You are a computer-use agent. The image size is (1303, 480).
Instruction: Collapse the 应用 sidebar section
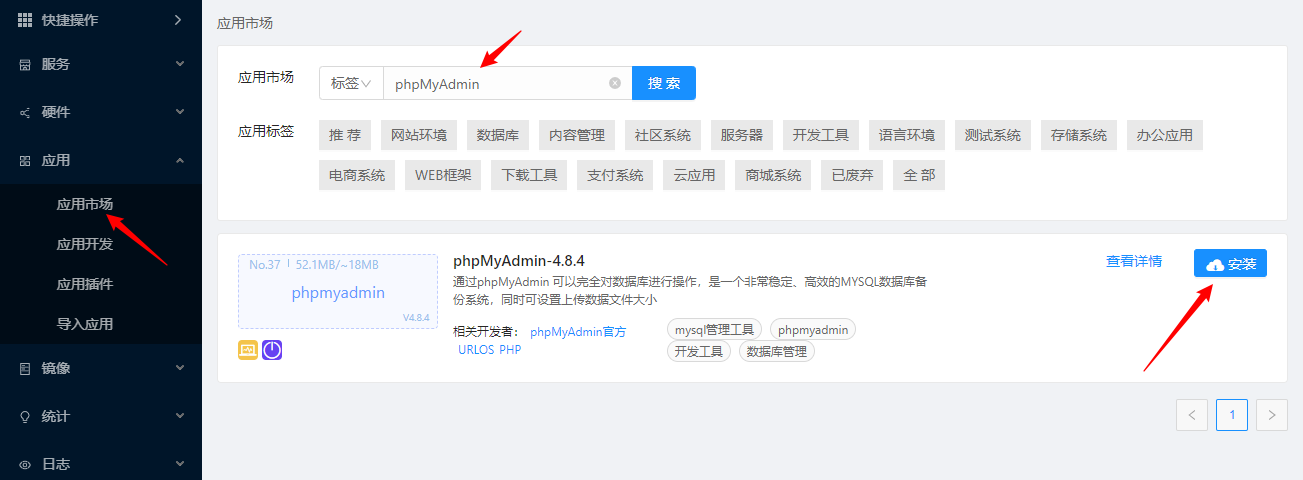pyautogui.click(x=179, y=160)
